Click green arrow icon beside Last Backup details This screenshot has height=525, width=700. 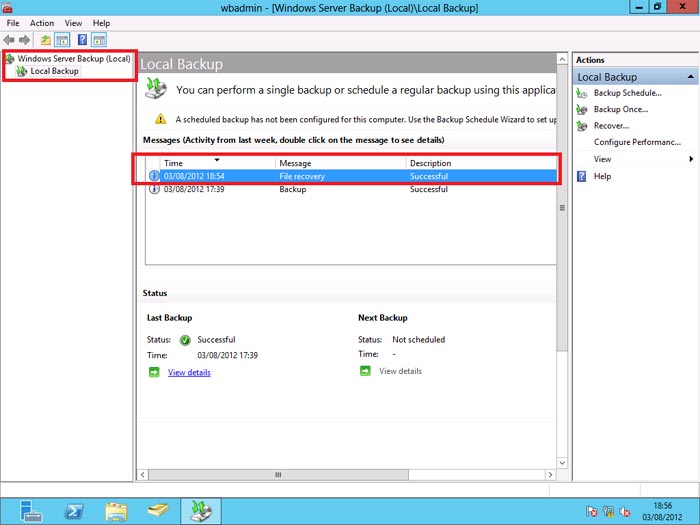coord(154,372)
